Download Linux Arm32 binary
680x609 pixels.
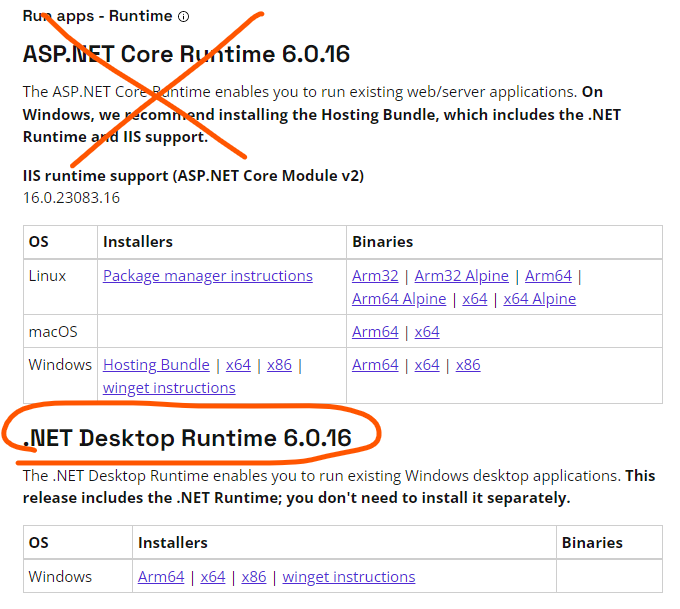point(375,276)
